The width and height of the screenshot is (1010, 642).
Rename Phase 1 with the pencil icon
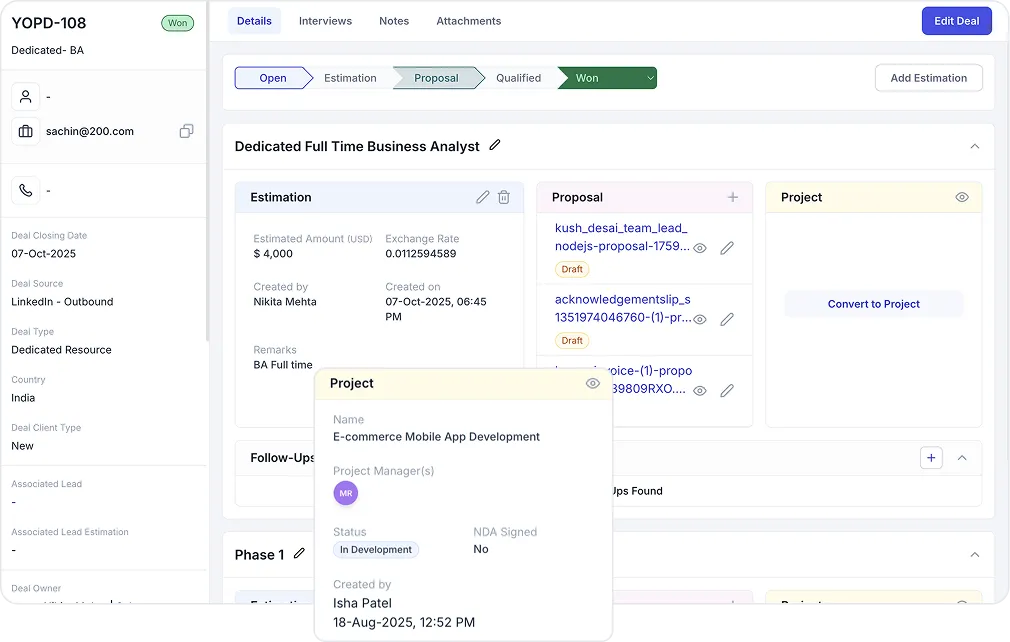tap(299, 553)
